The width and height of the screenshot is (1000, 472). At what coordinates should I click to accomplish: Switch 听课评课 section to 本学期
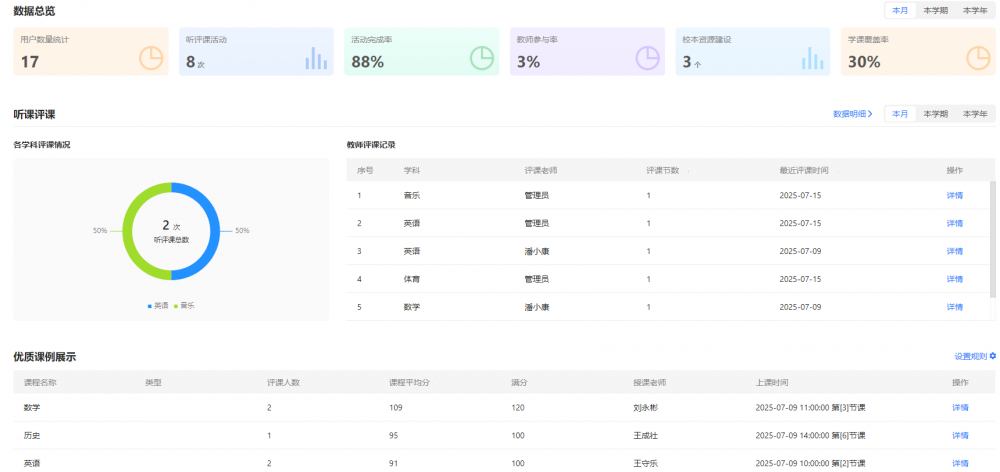point(935,114)
